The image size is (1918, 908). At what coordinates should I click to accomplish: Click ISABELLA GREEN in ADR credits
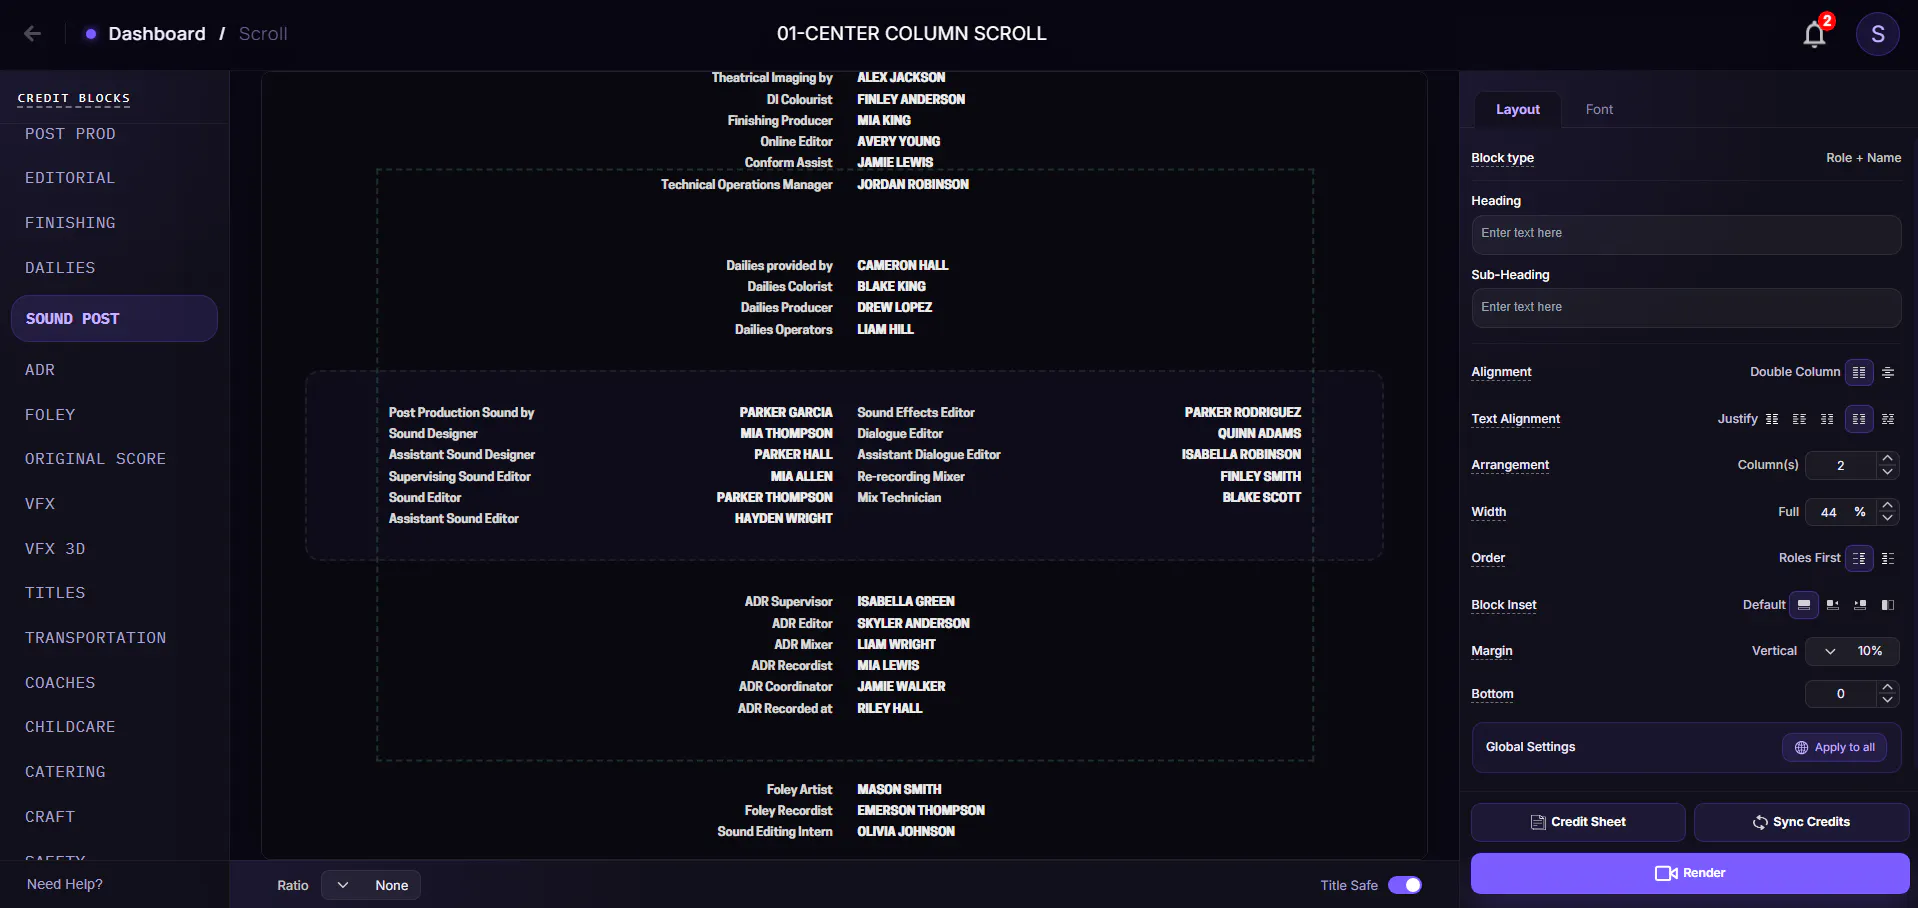pos(905,601)
